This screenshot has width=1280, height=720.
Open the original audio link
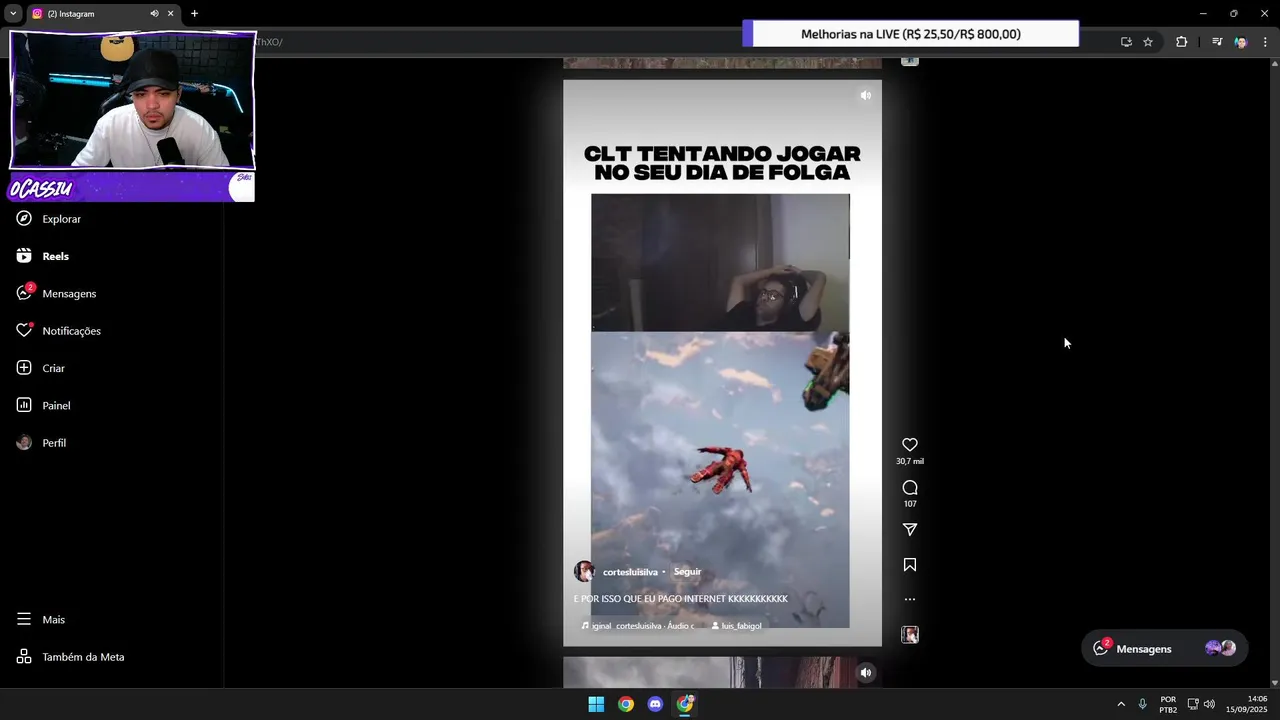click(640, 626)
